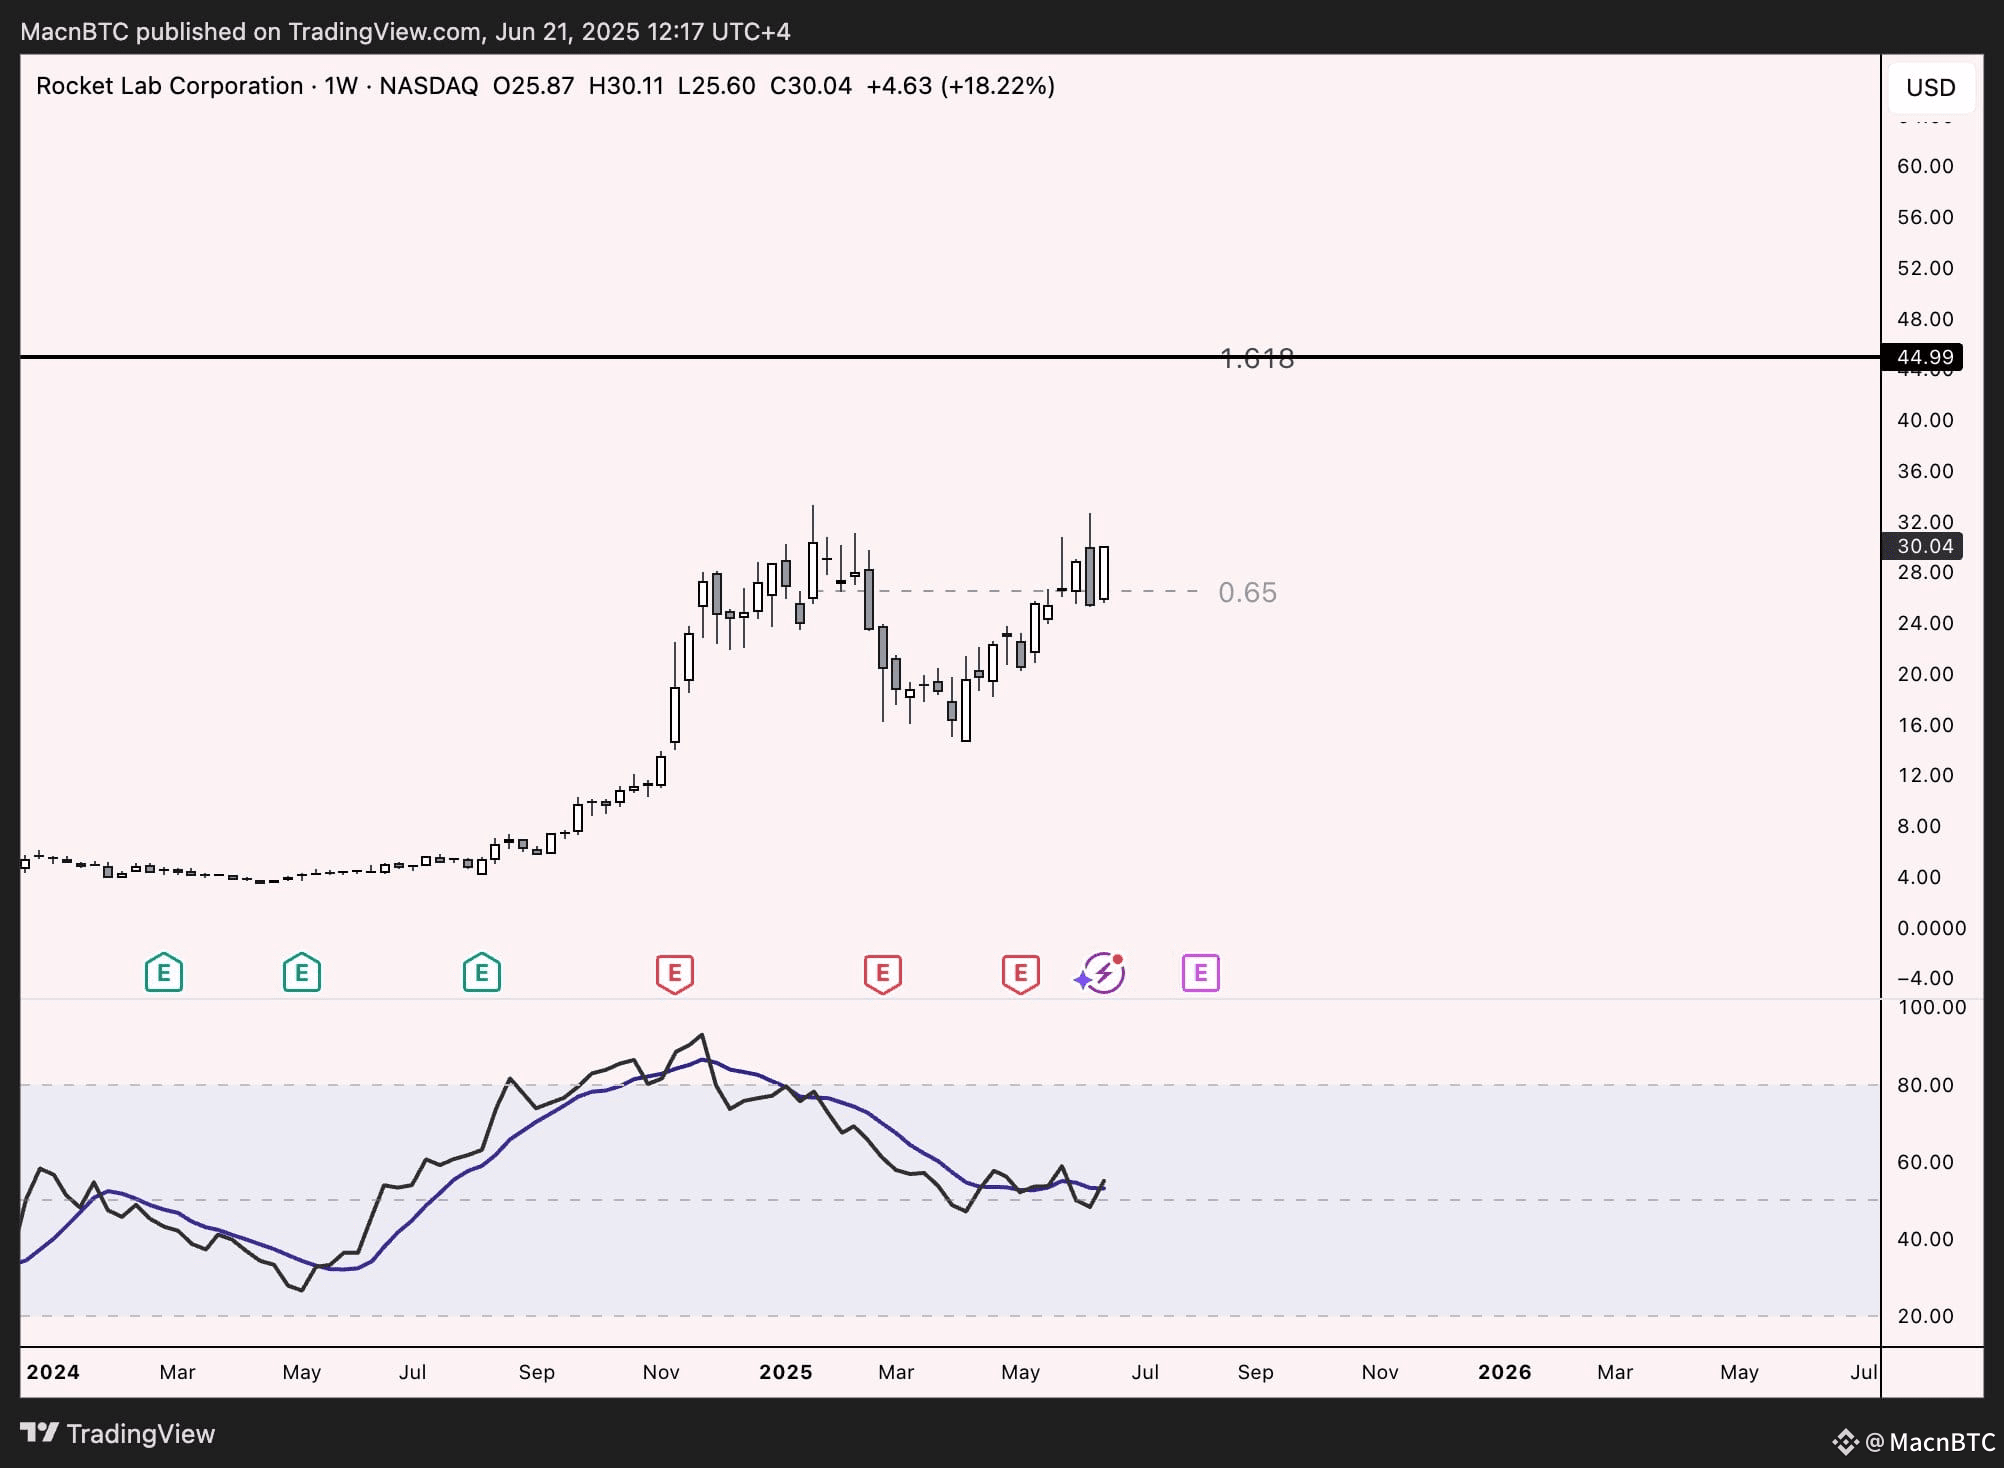Click the +4.63 (+18.22%) change value

[960, 86]
